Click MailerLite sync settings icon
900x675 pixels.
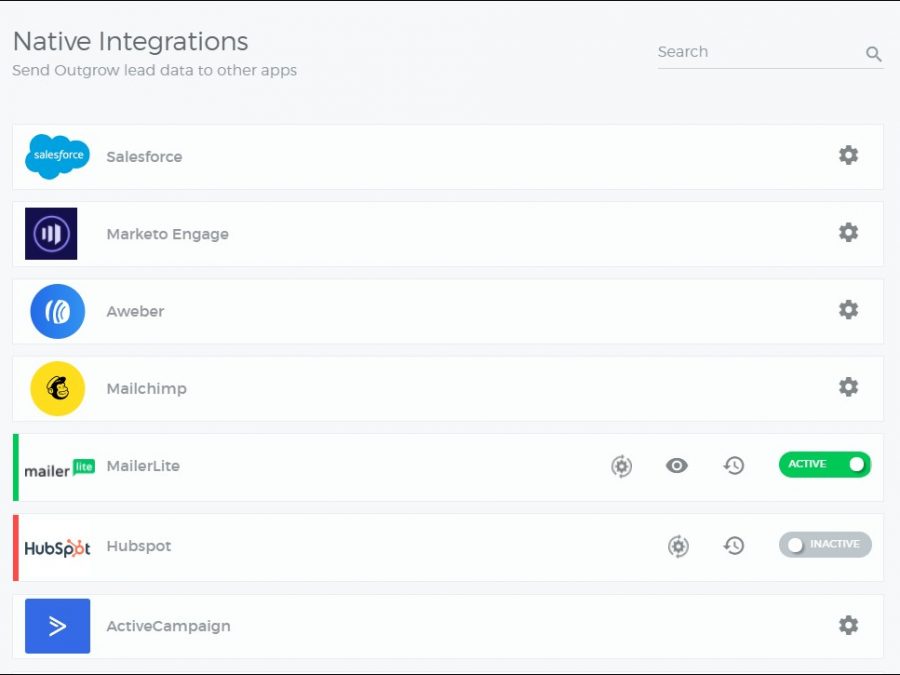click(621, 466)
